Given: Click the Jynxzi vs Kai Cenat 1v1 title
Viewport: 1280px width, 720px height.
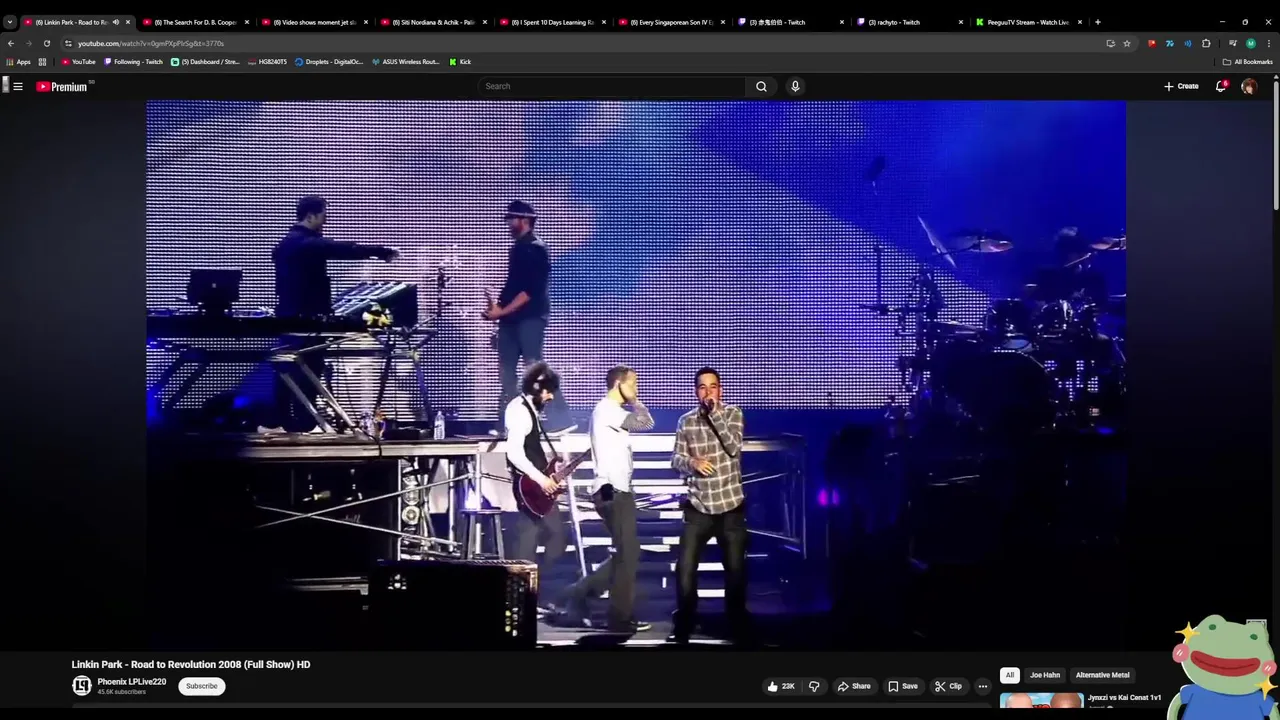Looking at the screenshot, I should (x=1125, y=697).
